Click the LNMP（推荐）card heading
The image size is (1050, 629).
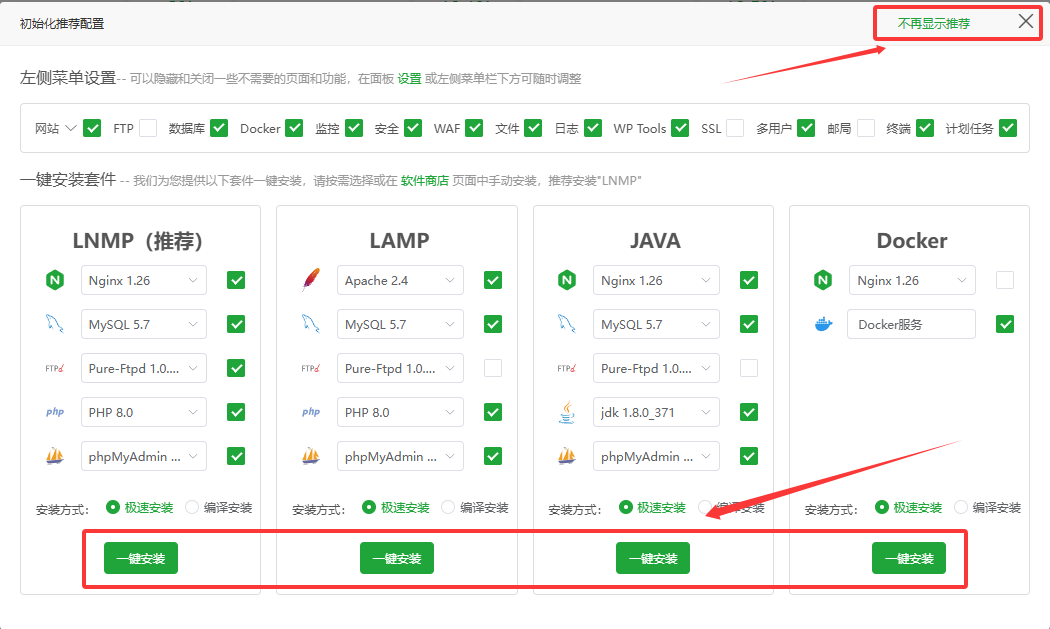[x=138, y=240]
